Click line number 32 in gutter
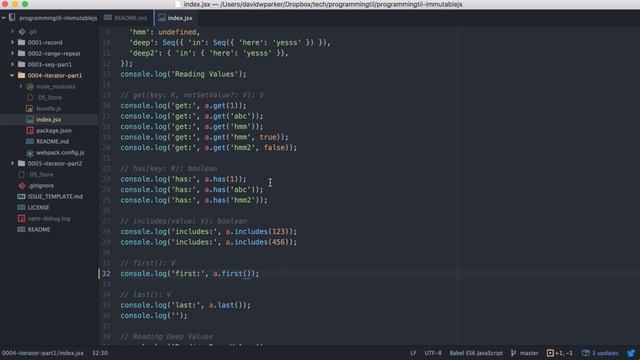This screenshot has width=640, height=360. 106,274
